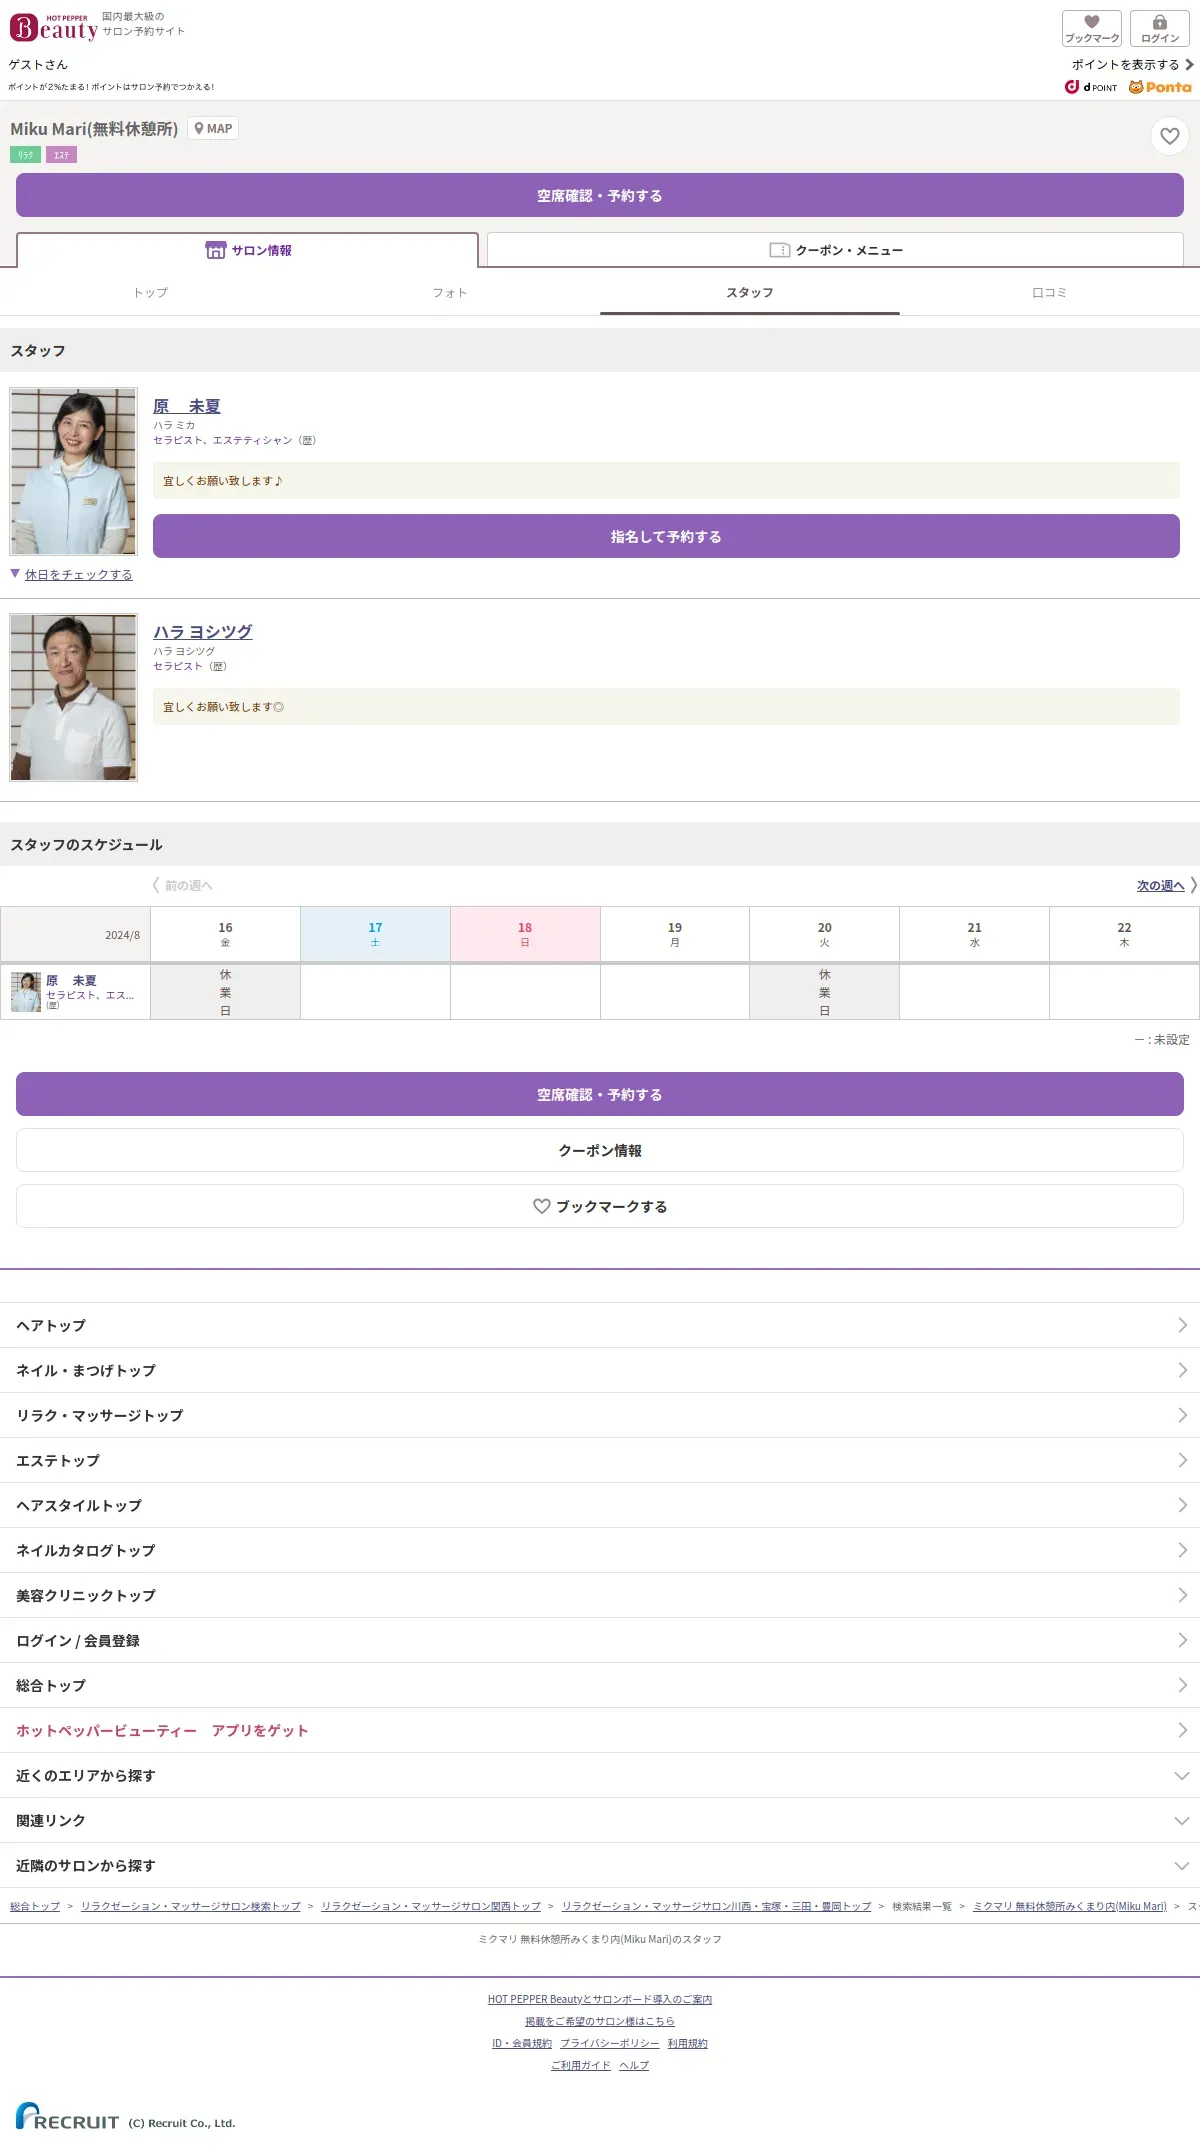This screenshot has width=1200, height=2145.
Task: Open 美容クリニックトップ row
Action: (x=600, y=1595)
